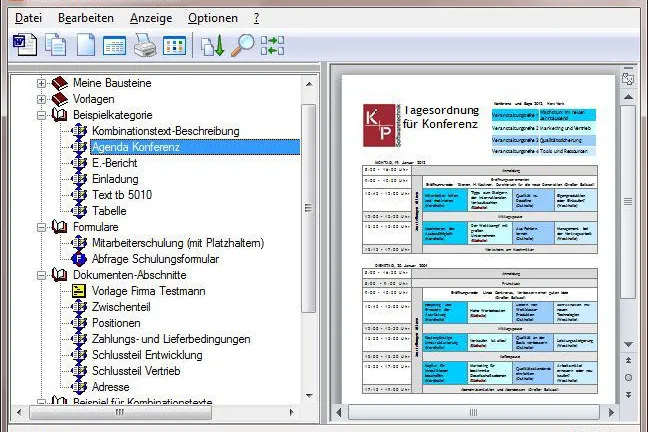
Task: Click the green down-arrow insert icon
Action: [x=213, y=45]
